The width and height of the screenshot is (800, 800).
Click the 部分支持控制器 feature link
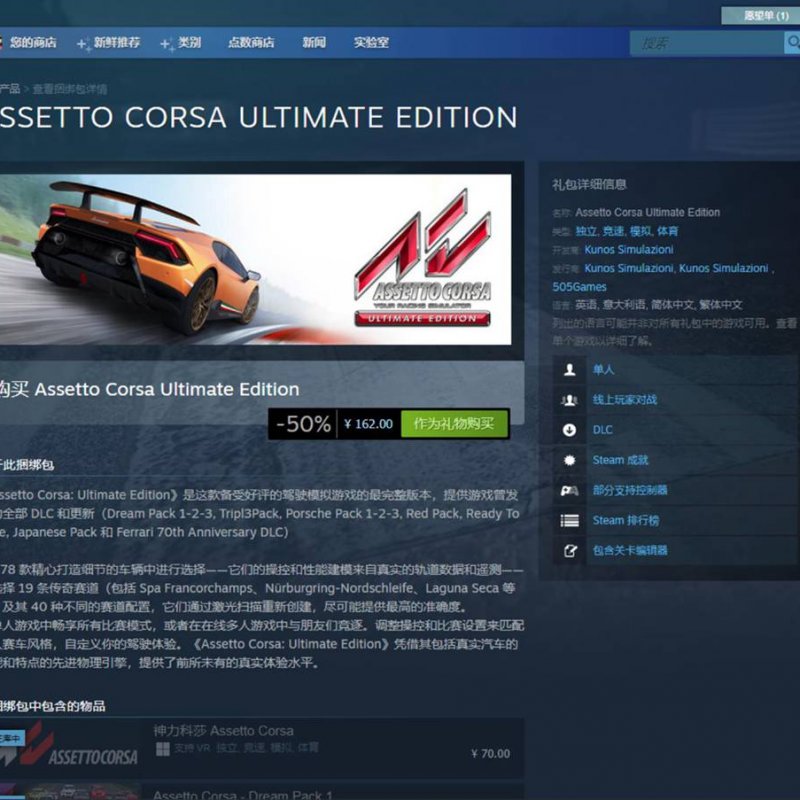pos(630,490)
